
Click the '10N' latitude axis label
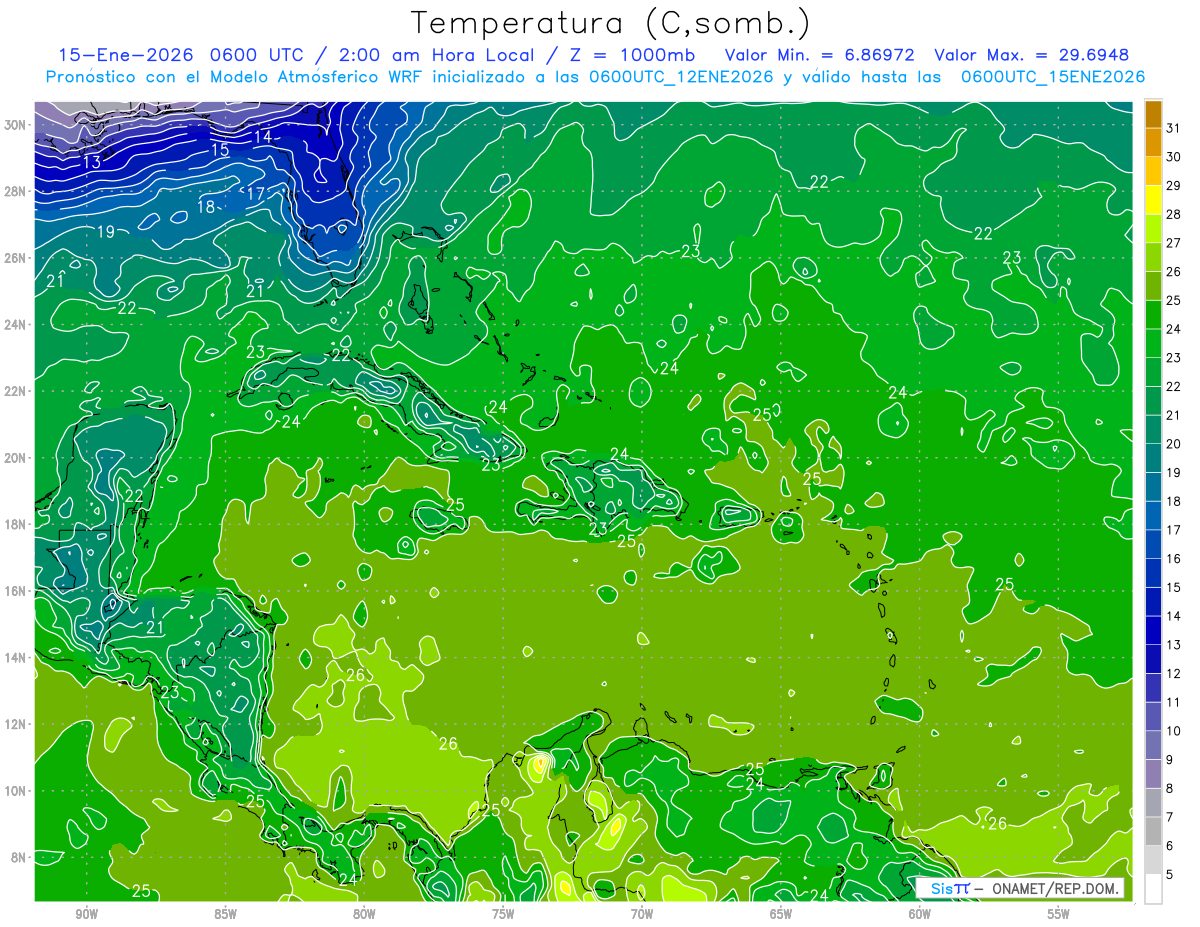(x=16, y=790)
